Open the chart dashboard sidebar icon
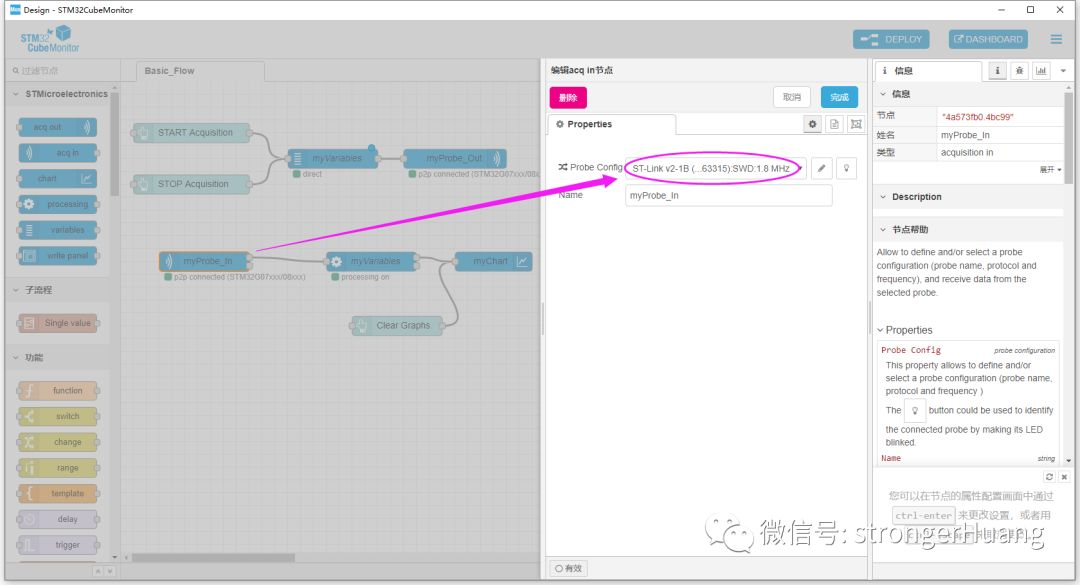The height and width of the screenshot is (585, 1080). click(1041, 70)
